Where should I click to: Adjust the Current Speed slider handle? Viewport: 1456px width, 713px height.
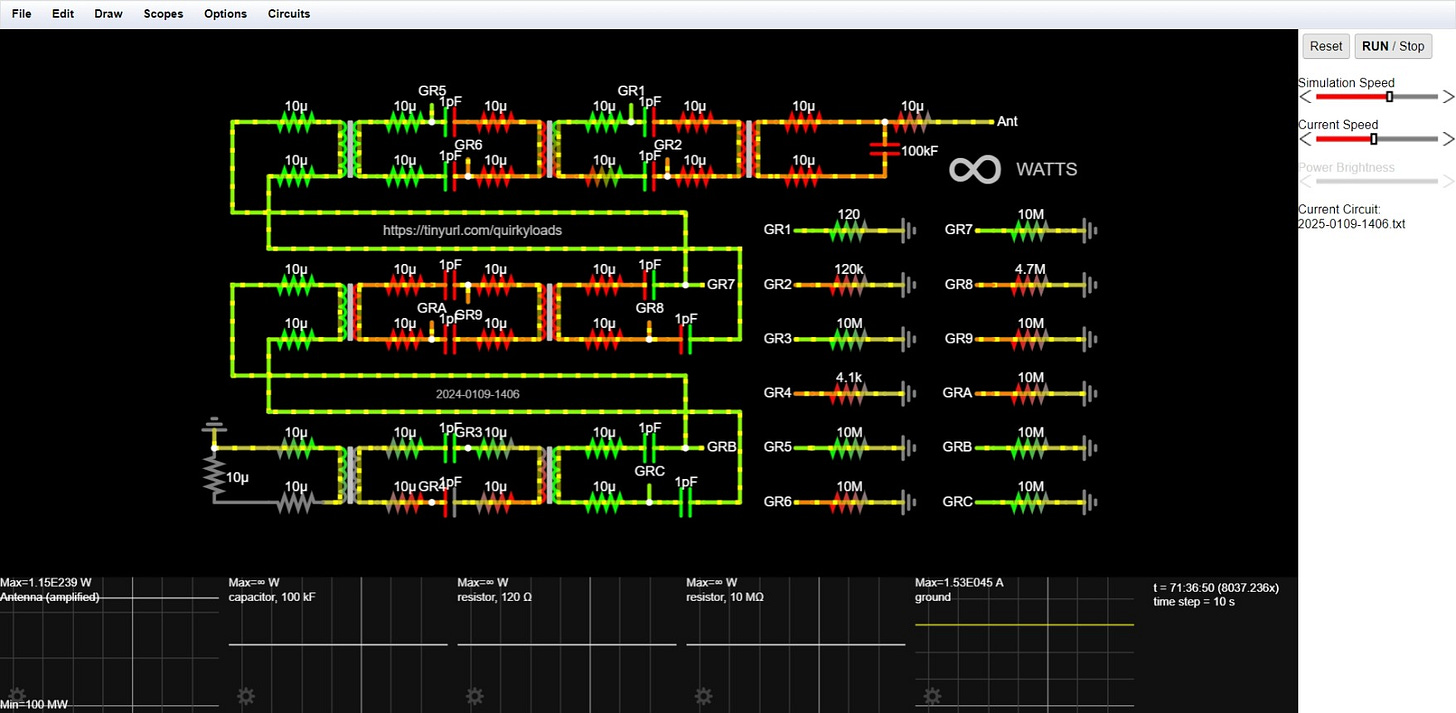1373,139
